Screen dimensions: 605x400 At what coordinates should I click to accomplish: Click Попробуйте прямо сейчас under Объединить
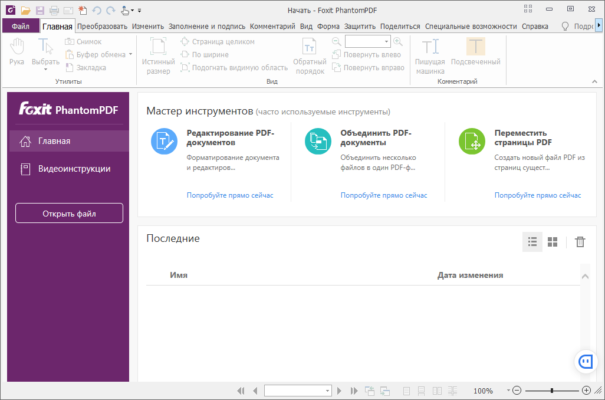384,195
